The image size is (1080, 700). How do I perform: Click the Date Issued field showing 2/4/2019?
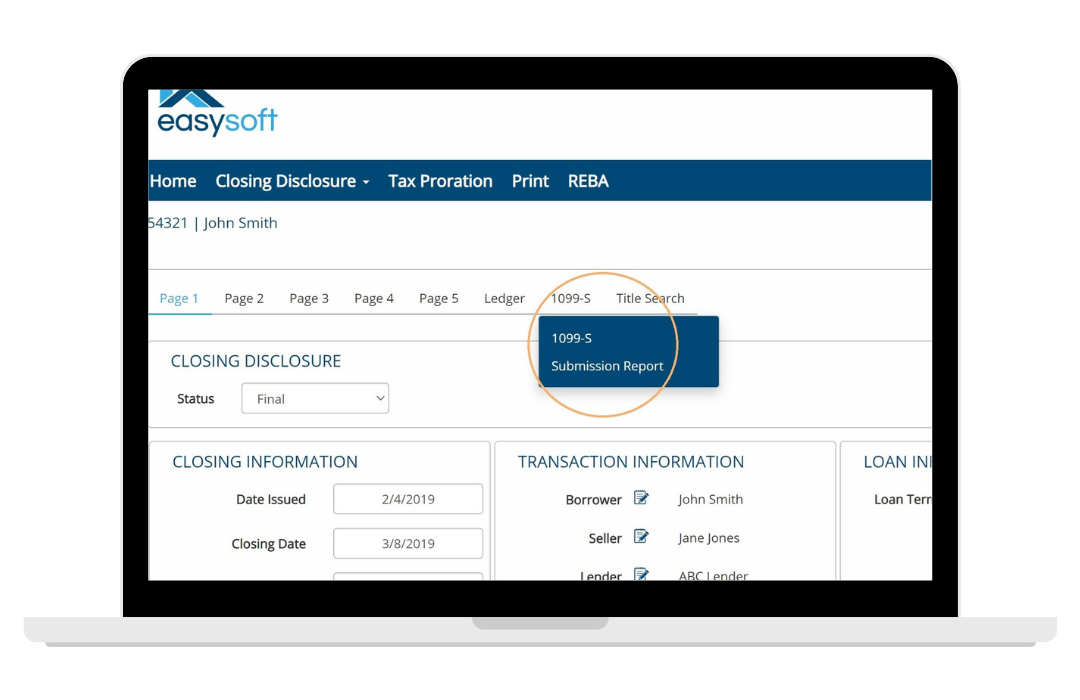pos(407,498)
